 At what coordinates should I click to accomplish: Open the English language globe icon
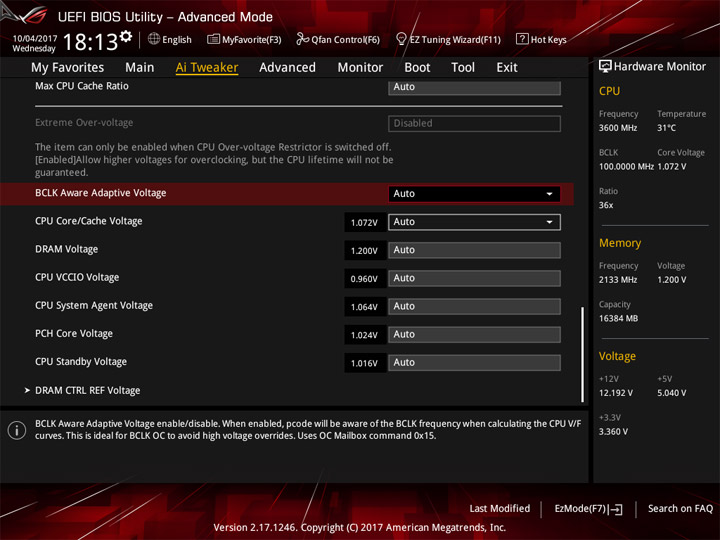(x=154, y=39)
